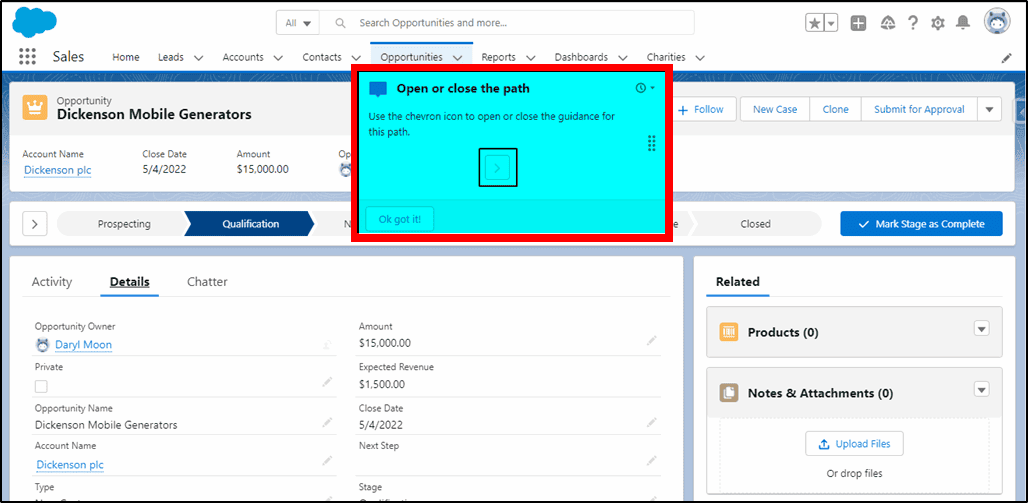Open the Help question mark icon
This screenshot has height=503, width=1028.
pyautogui.click(x=913, y=23)
